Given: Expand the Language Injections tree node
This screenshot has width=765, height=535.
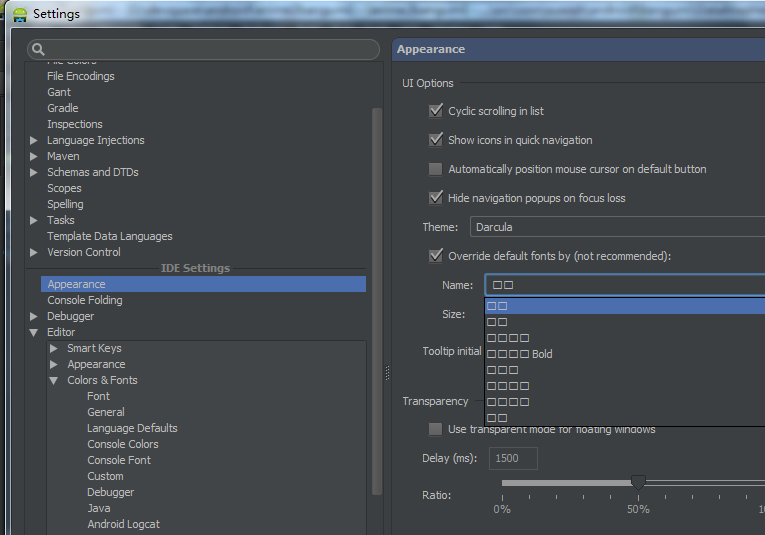Looking at the screenshot, I should 34,141.
